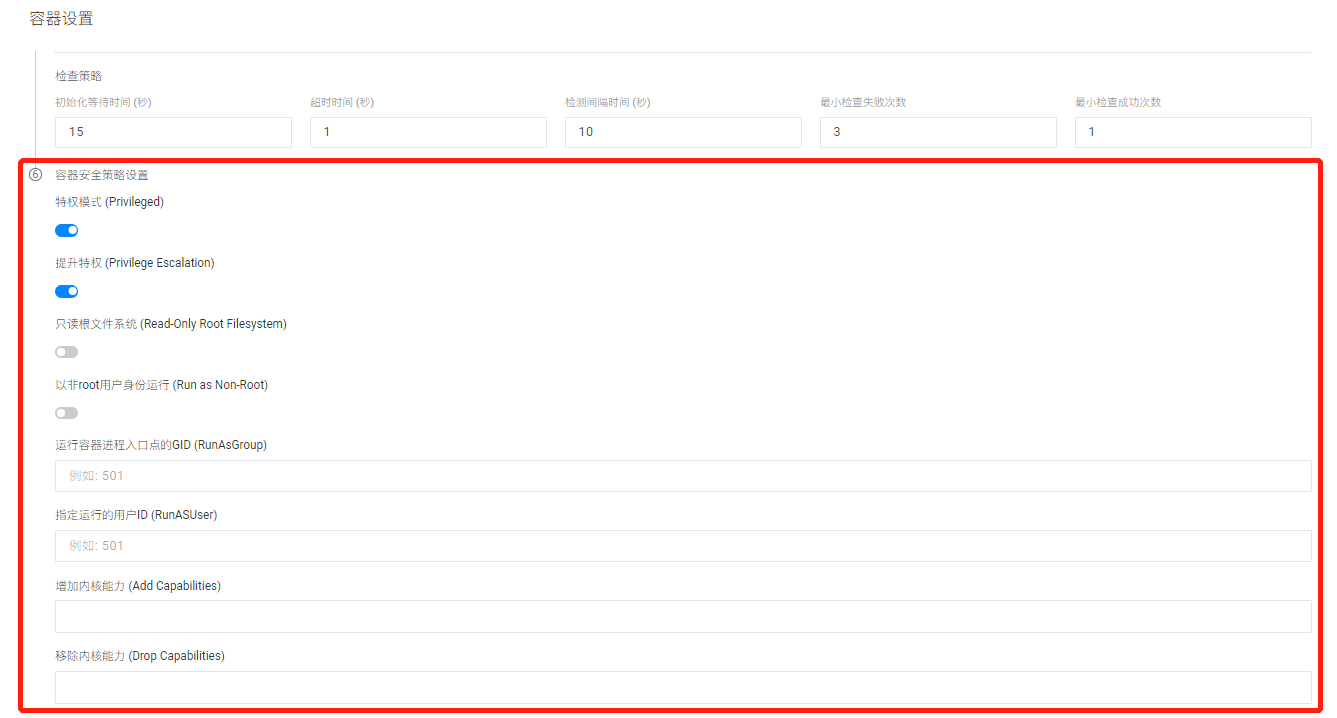Click the 移除内核能力 (Drop Capabilities) label

coord(140,656)
